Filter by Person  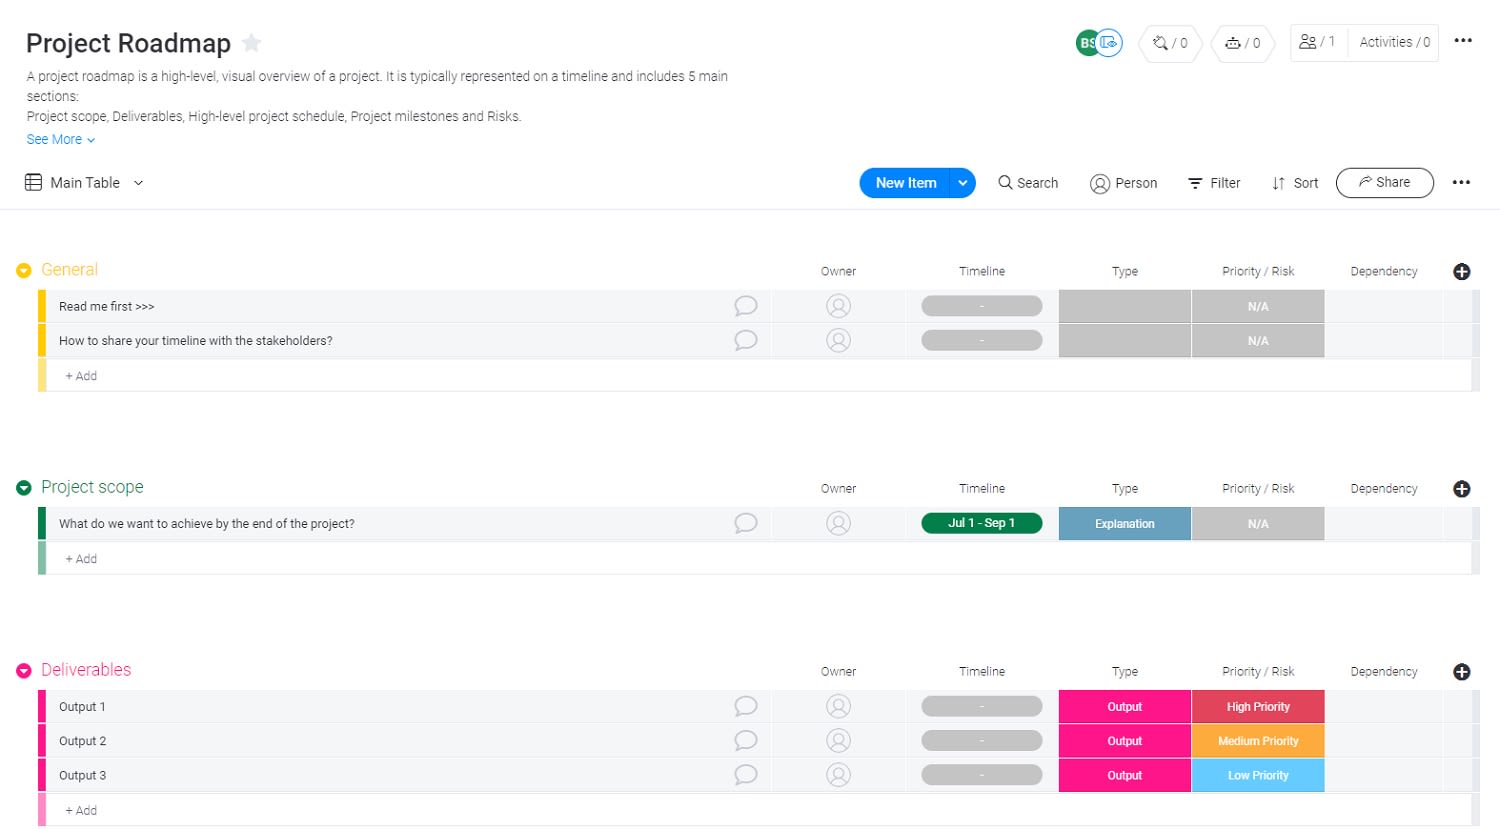[1124, 183]
